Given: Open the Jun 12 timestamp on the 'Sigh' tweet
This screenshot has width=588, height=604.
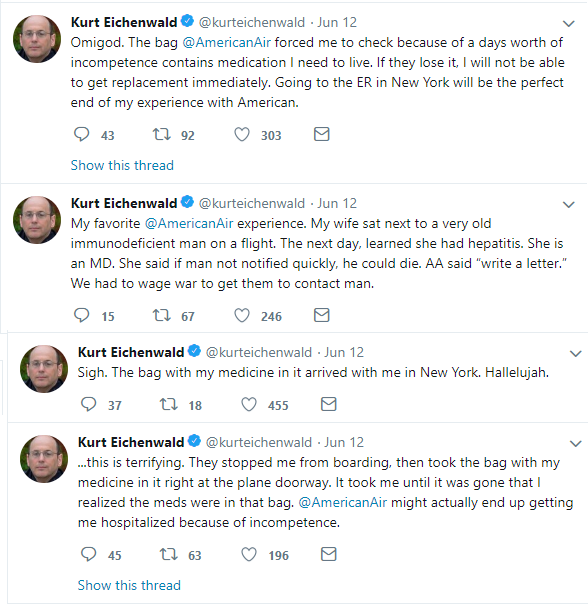Looking at the screenshot, I should pos(344,352).
